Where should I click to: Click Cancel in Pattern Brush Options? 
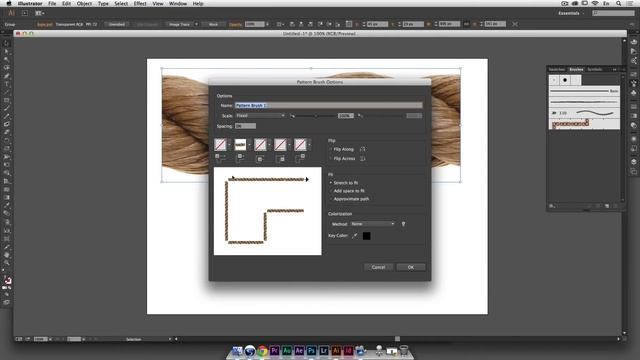tap(378, 267)
